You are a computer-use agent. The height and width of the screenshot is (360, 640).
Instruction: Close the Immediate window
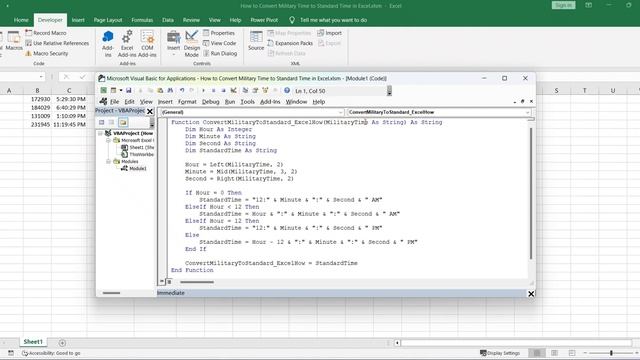click(531, 293)
